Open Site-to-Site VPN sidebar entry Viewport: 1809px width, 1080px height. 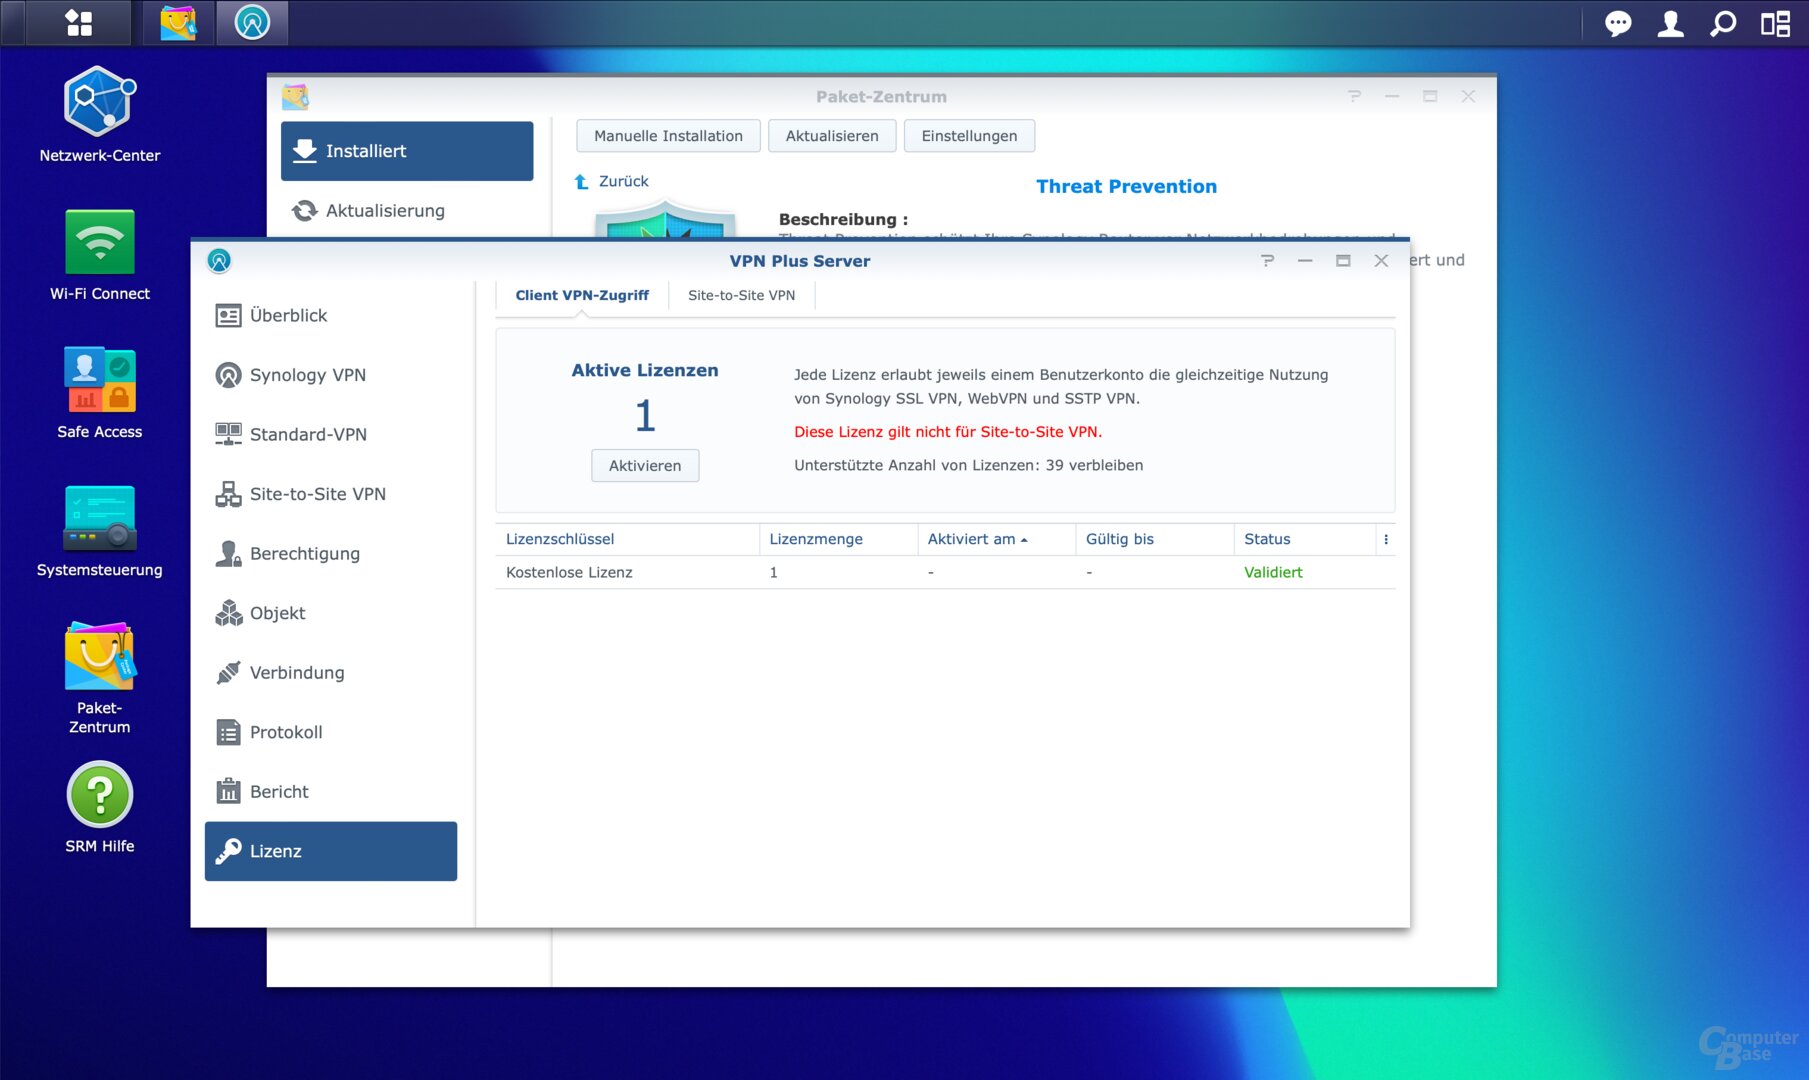click(331, 494)
